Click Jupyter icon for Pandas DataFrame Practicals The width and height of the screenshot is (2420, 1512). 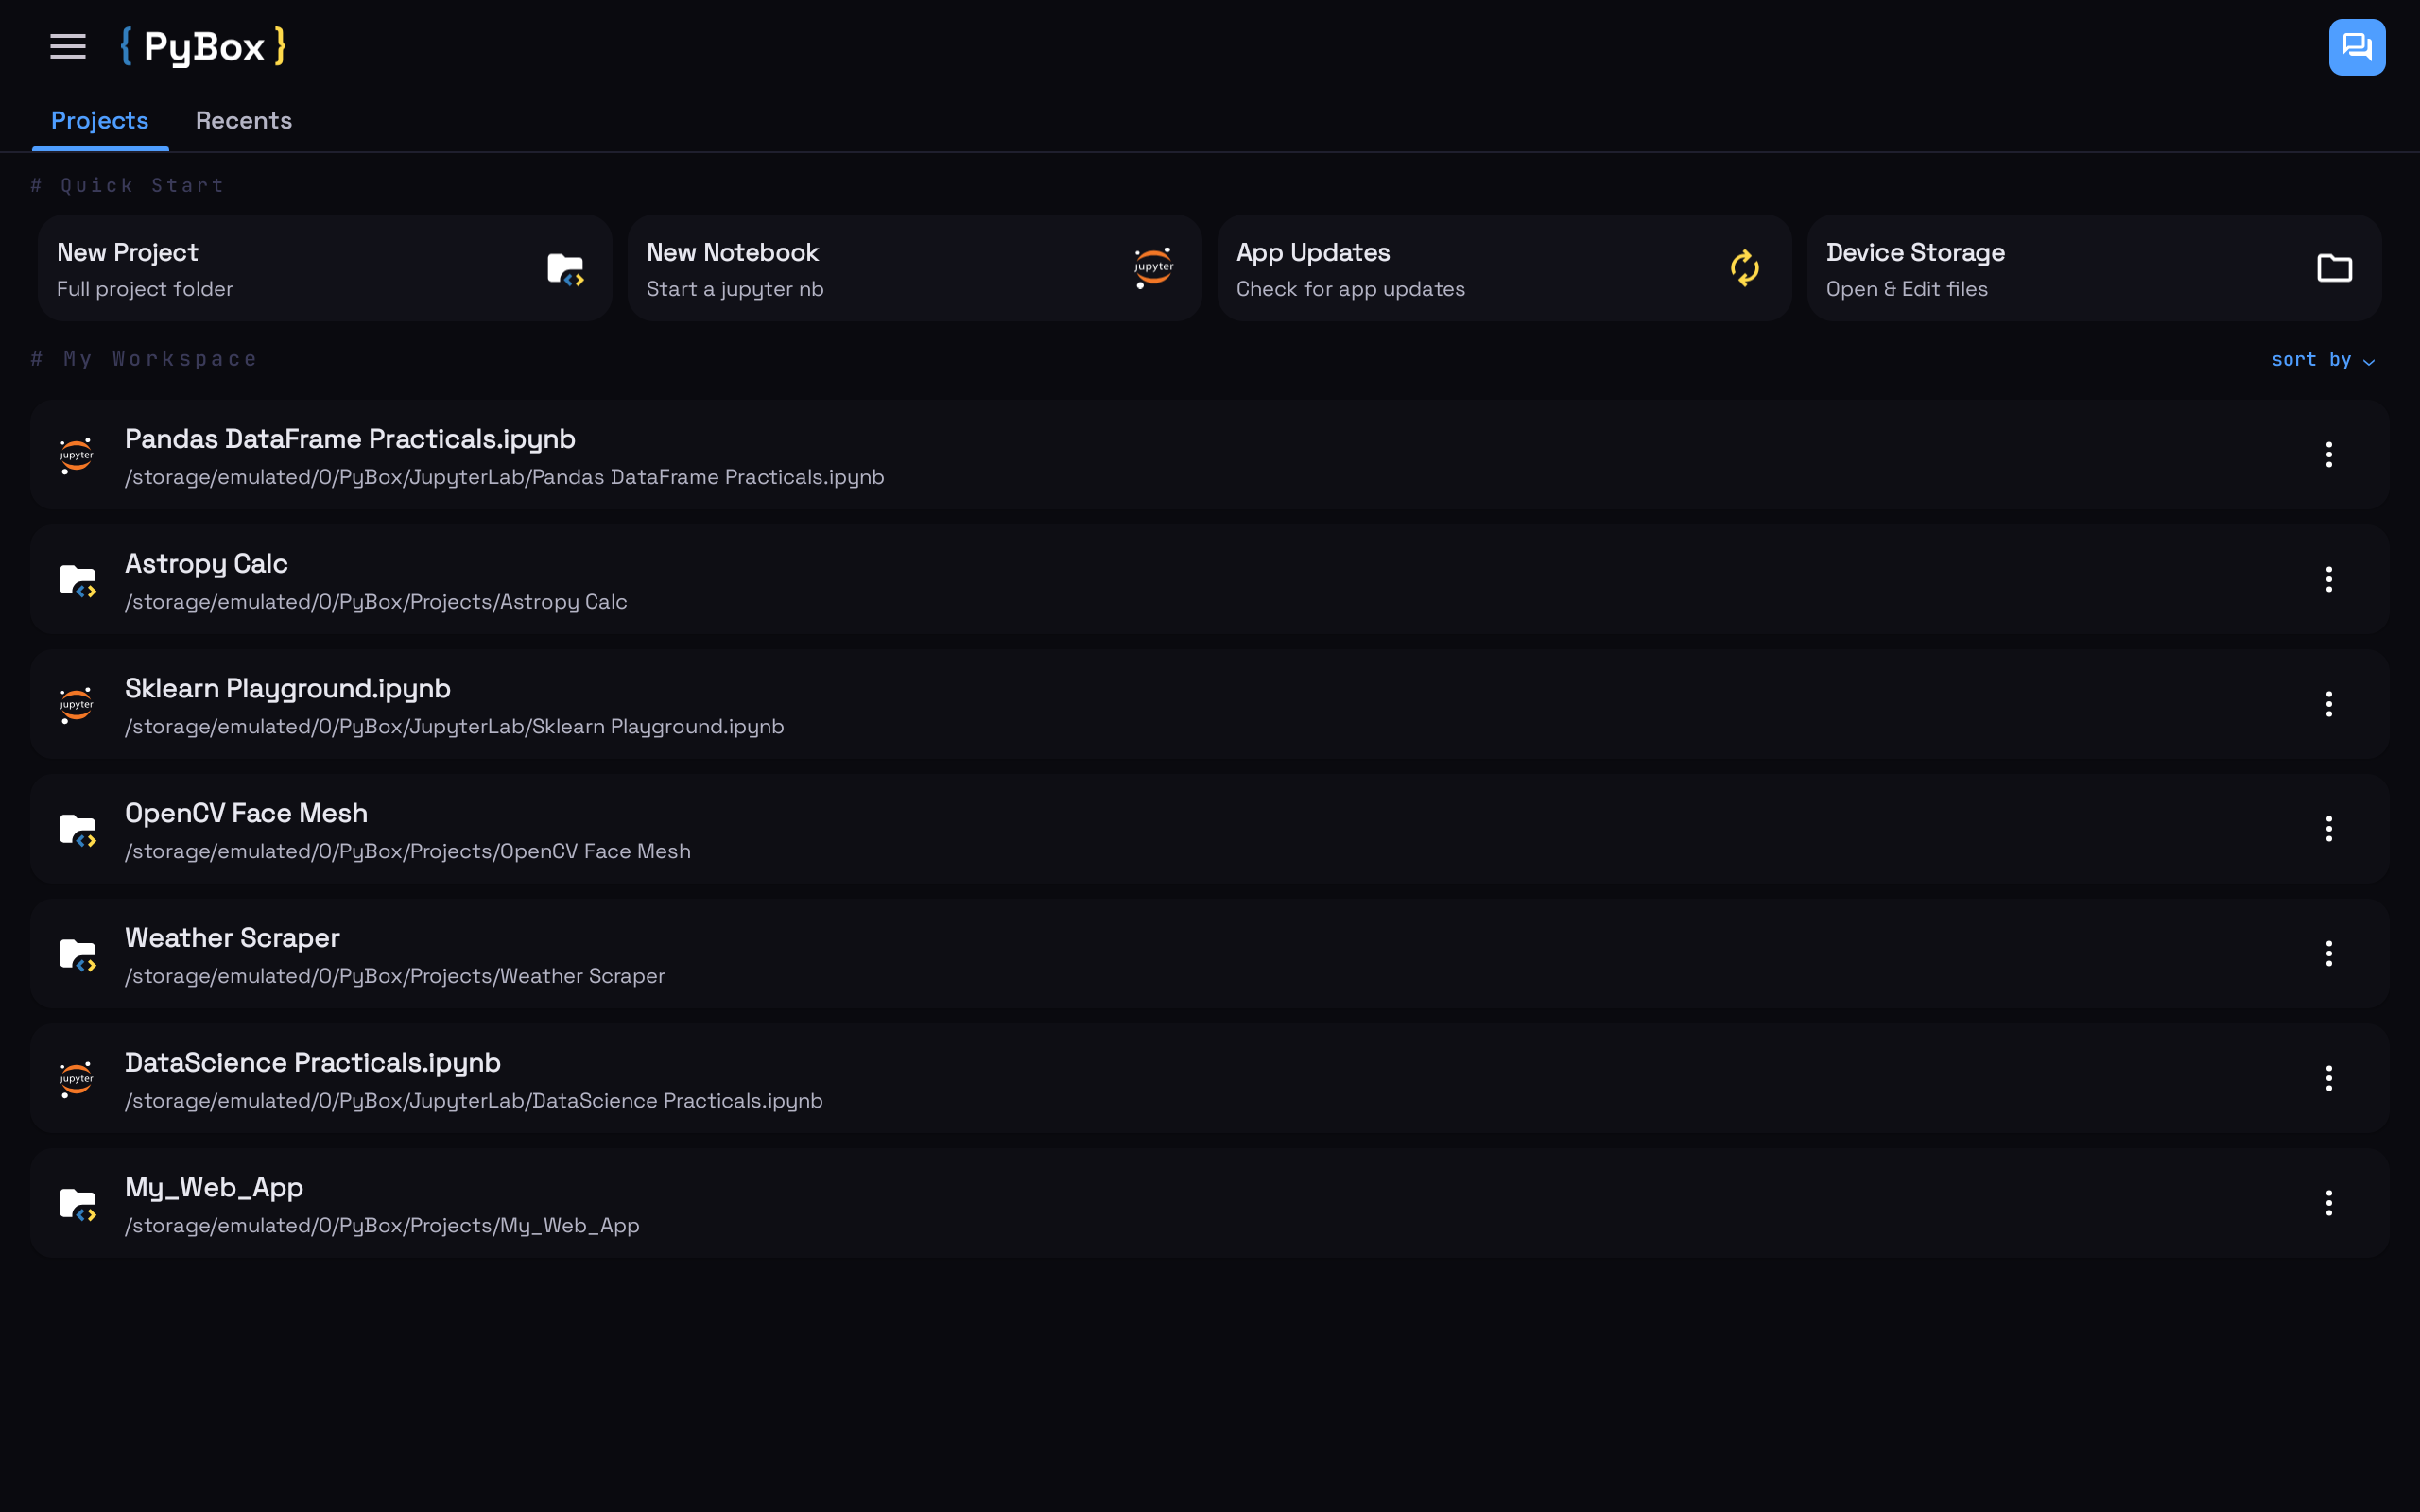[x=76, y=455]
